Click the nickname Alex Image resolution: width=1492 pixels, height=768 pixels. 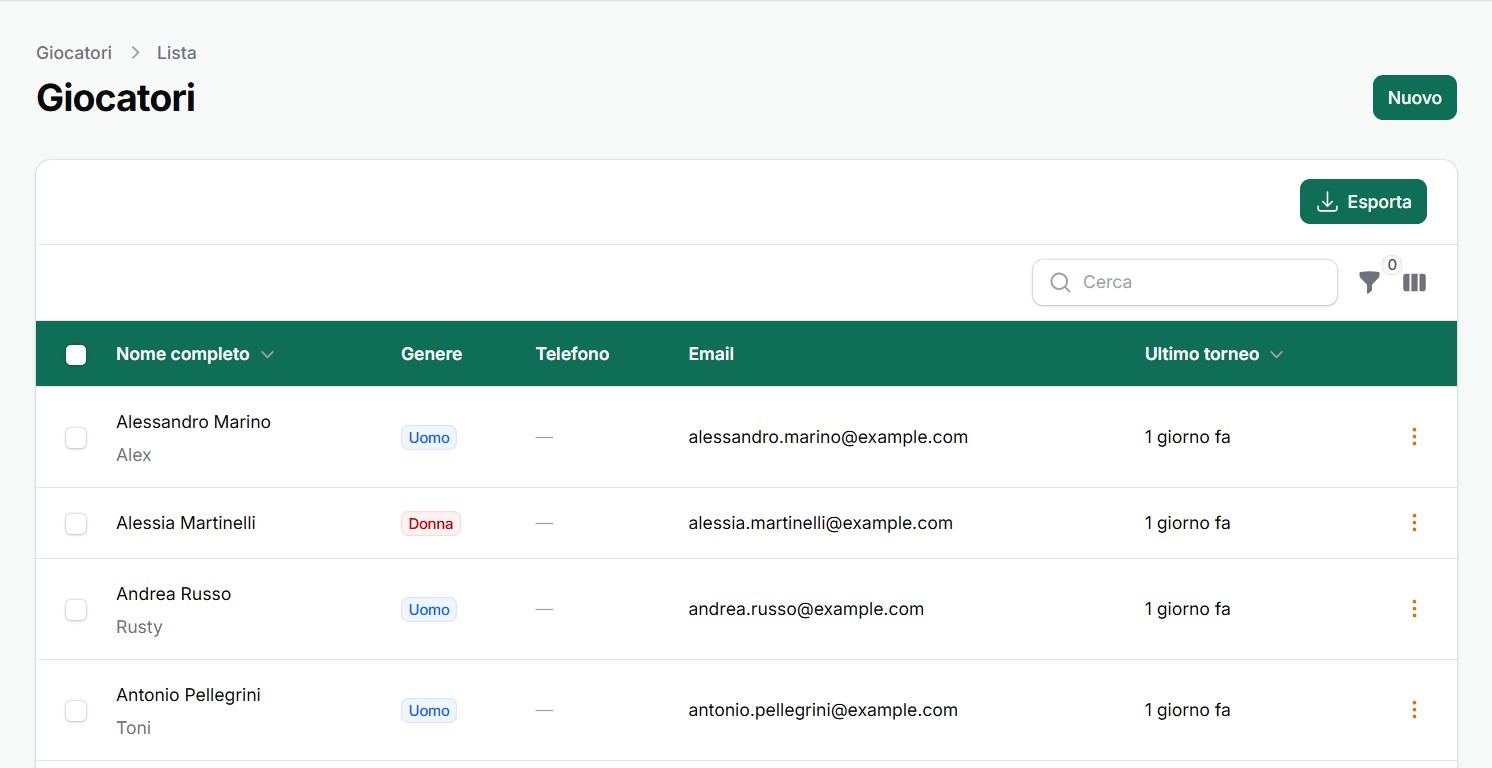134,455
